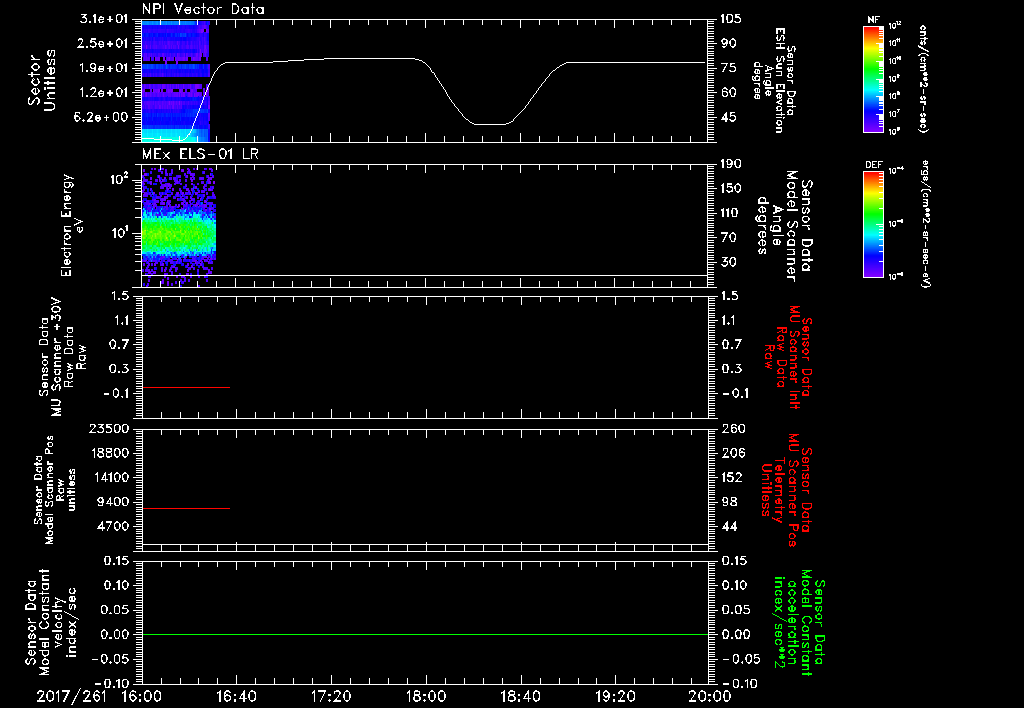Click the '152' telemetry tick label
The height and width of the screenshot is (708, 1024).
[733, 477]
